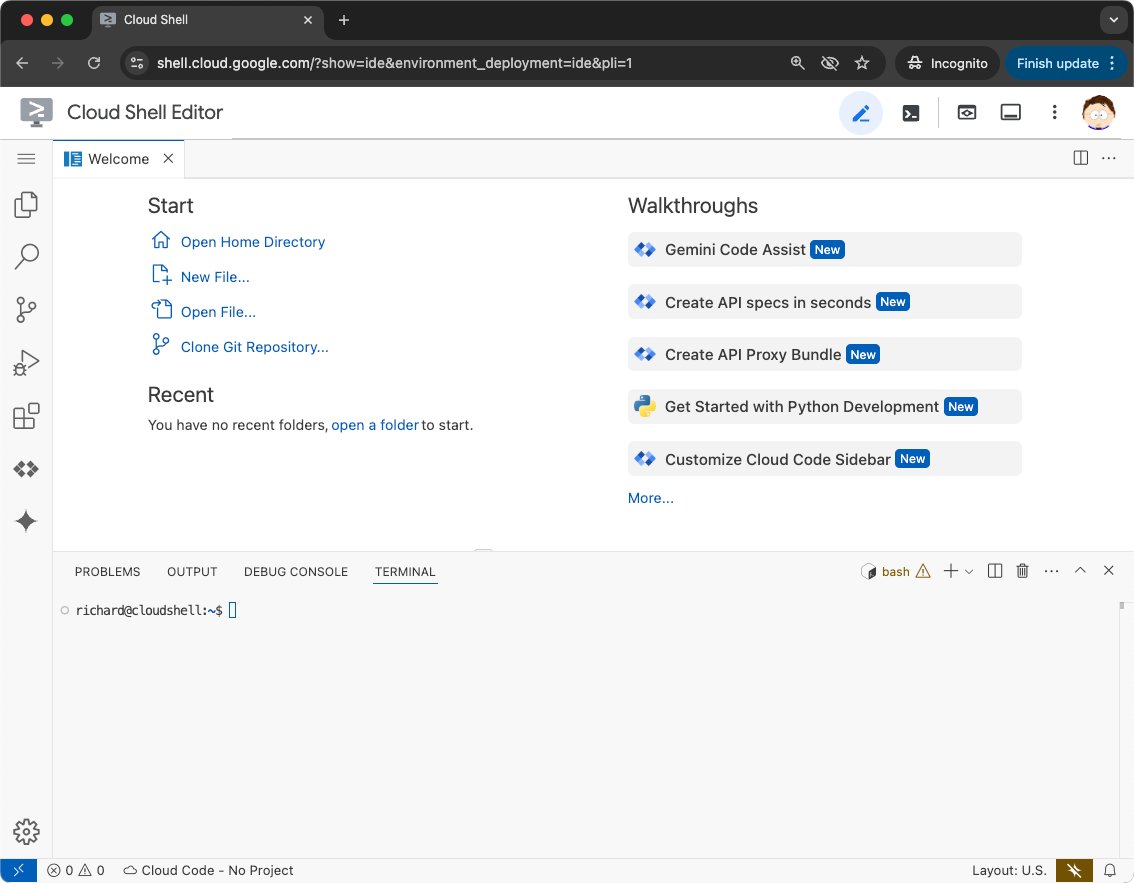Open the Search sidebar icon
1134x883 pixels.
(26, 257)
